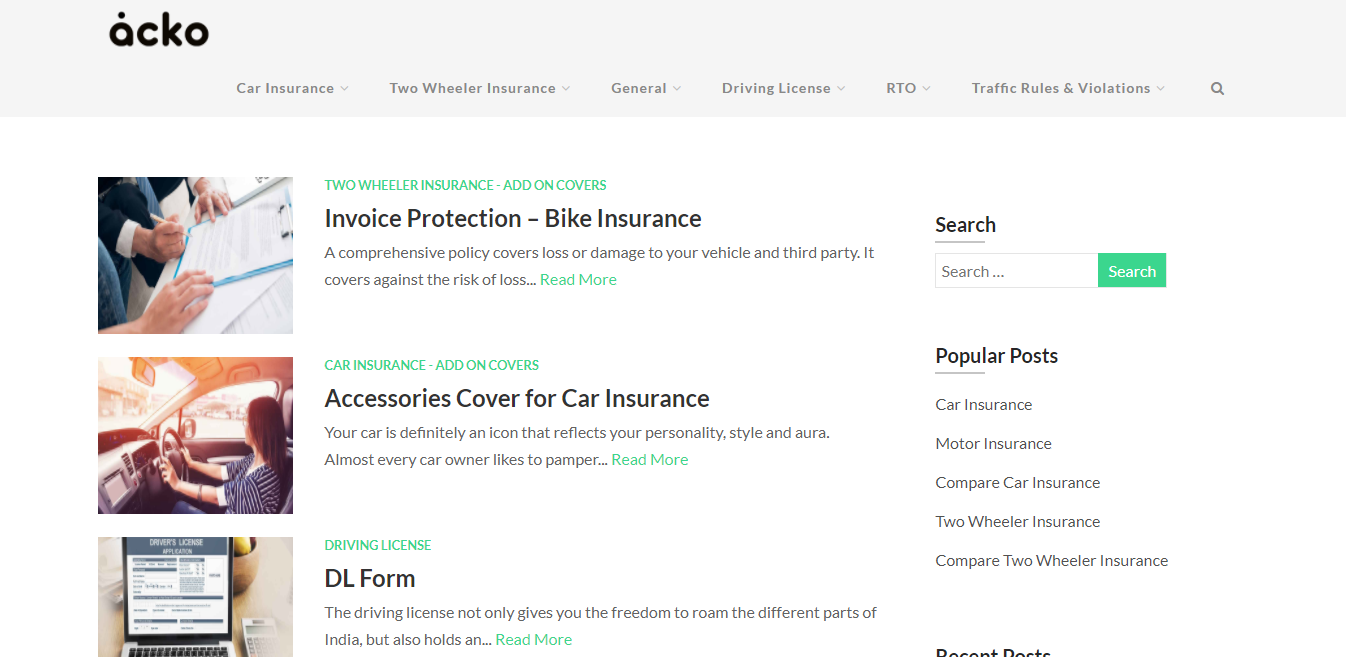1346x657 pixels.
Task: Open the Driving License dropdown
Action: point(777,88)
